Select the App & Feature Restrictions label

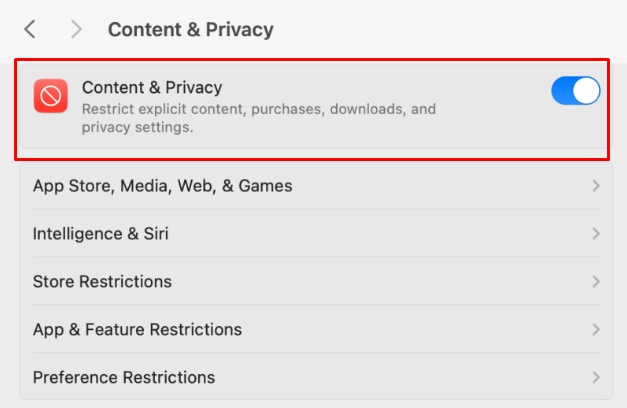pos(137,330)
